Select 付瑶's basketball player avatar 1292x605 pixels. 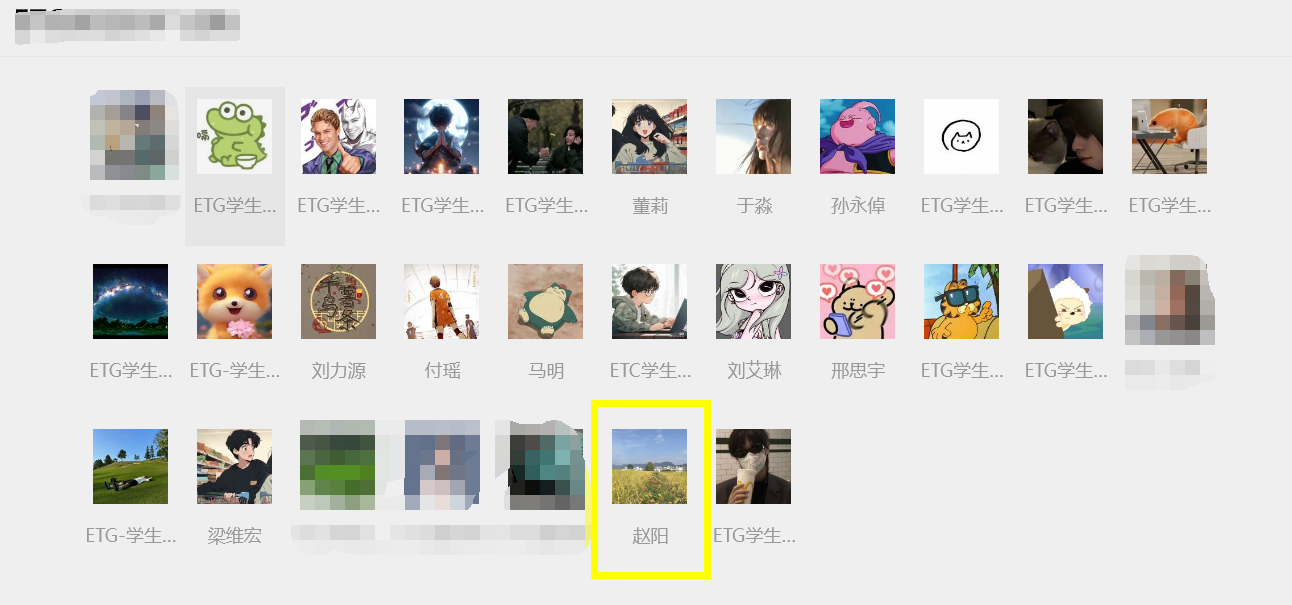click(x=442, y=301)
